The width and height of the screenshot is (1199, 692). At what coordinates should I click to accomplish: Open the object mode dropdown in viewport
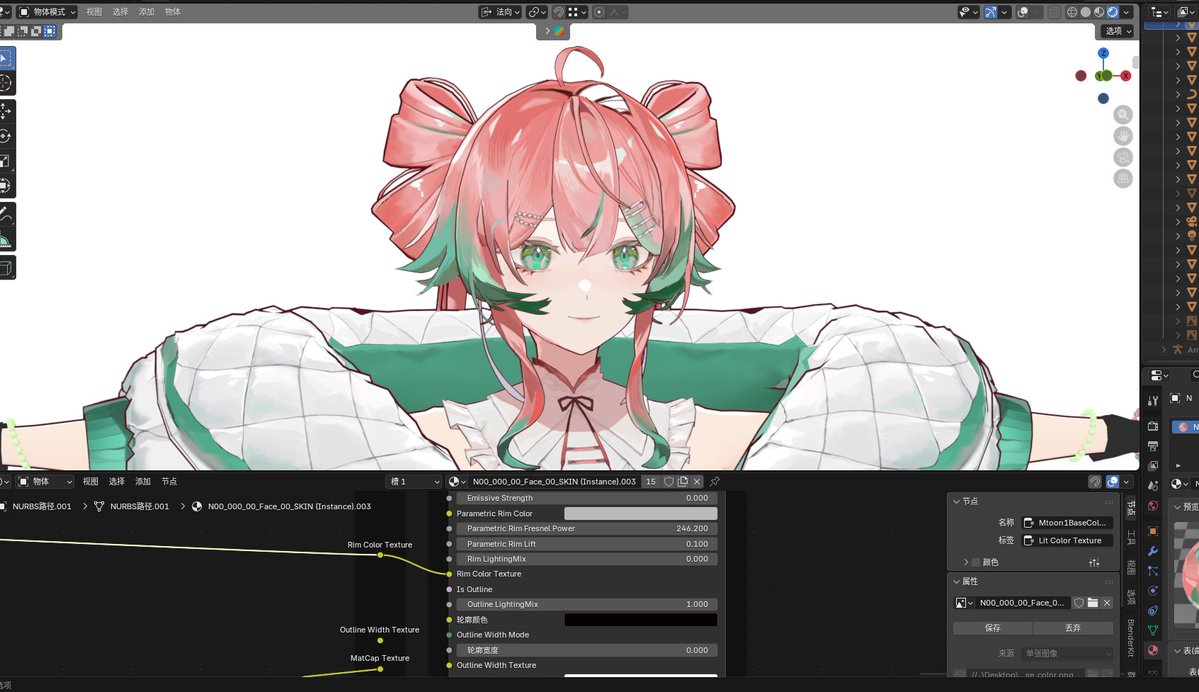coord(47,11)
